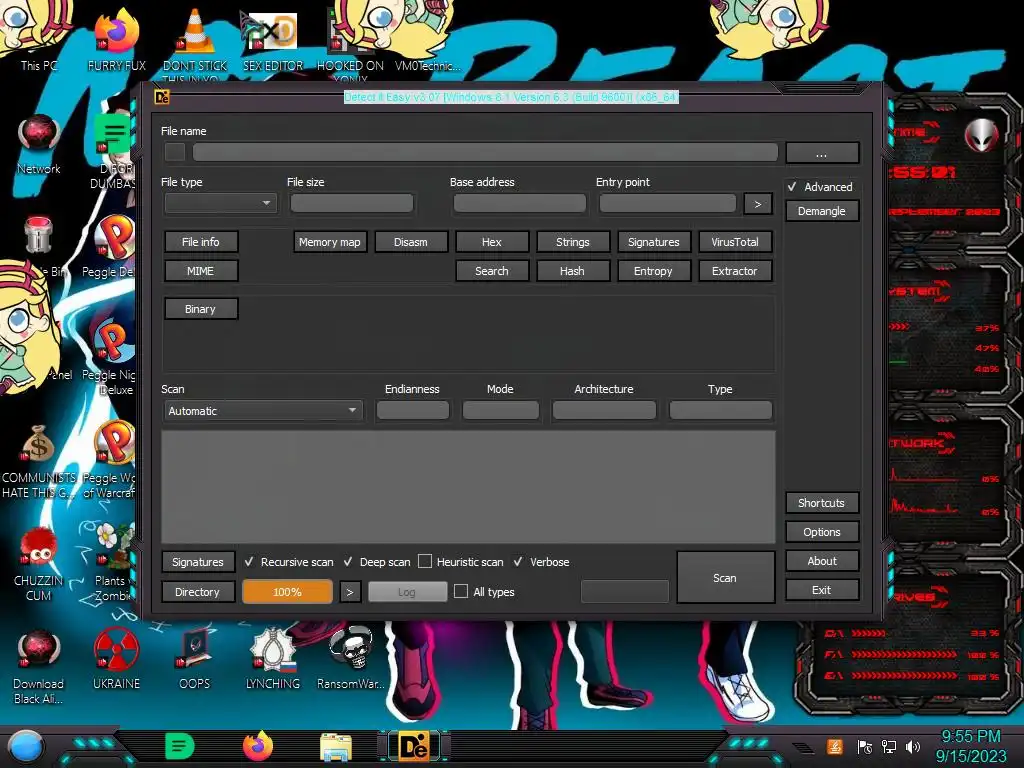Click the VirusTotal button
This screenshot has height=768, width=1024.
coord(735,242)
